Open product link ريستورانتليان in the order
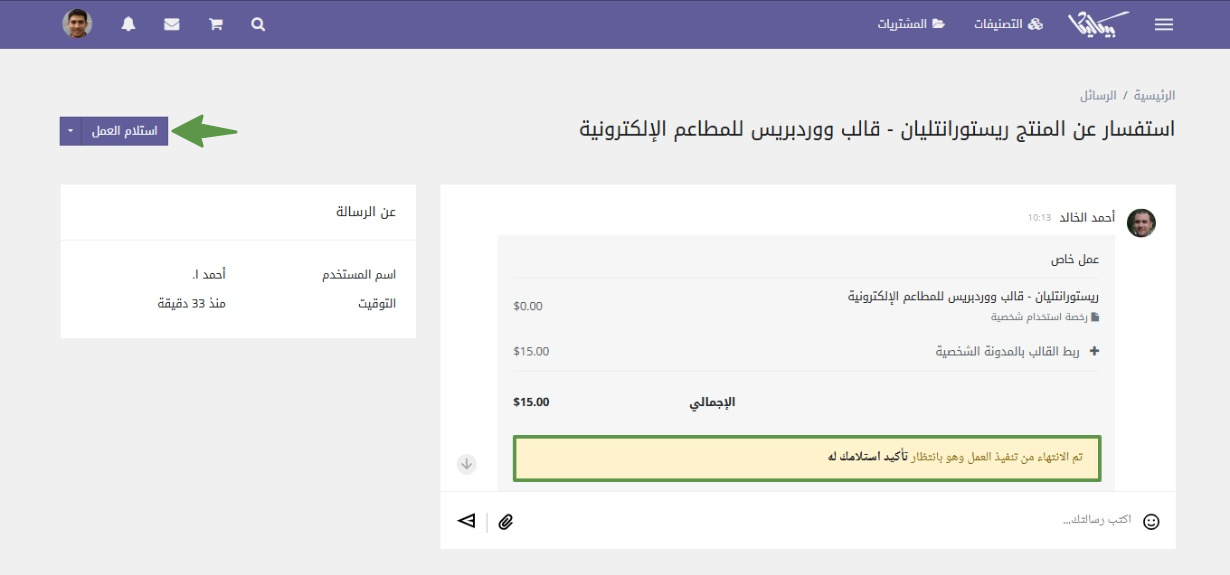The height and width of the screenshot is (575, 1230). click(x=974, y=297)
